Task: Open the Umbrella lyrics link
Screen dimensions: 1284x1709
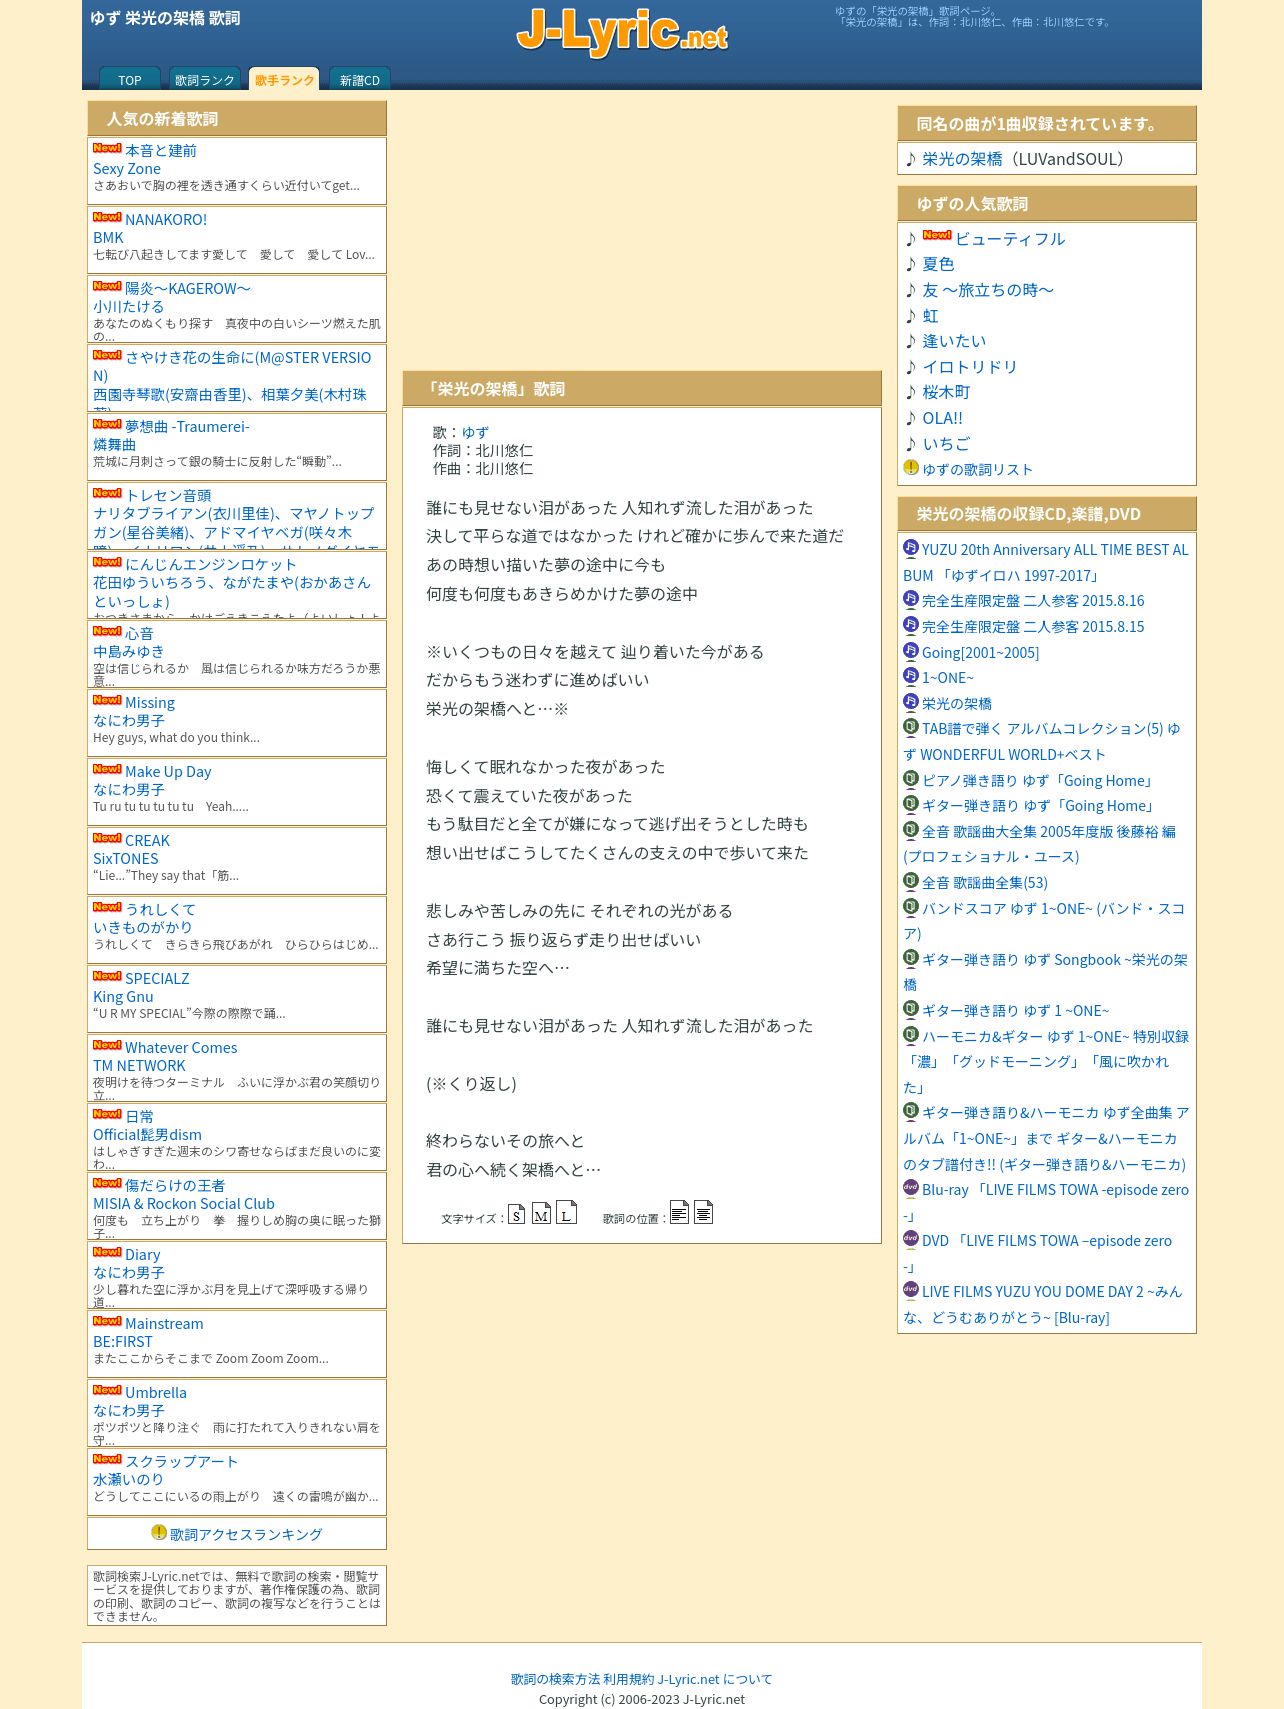Action: pos(156,1393)
